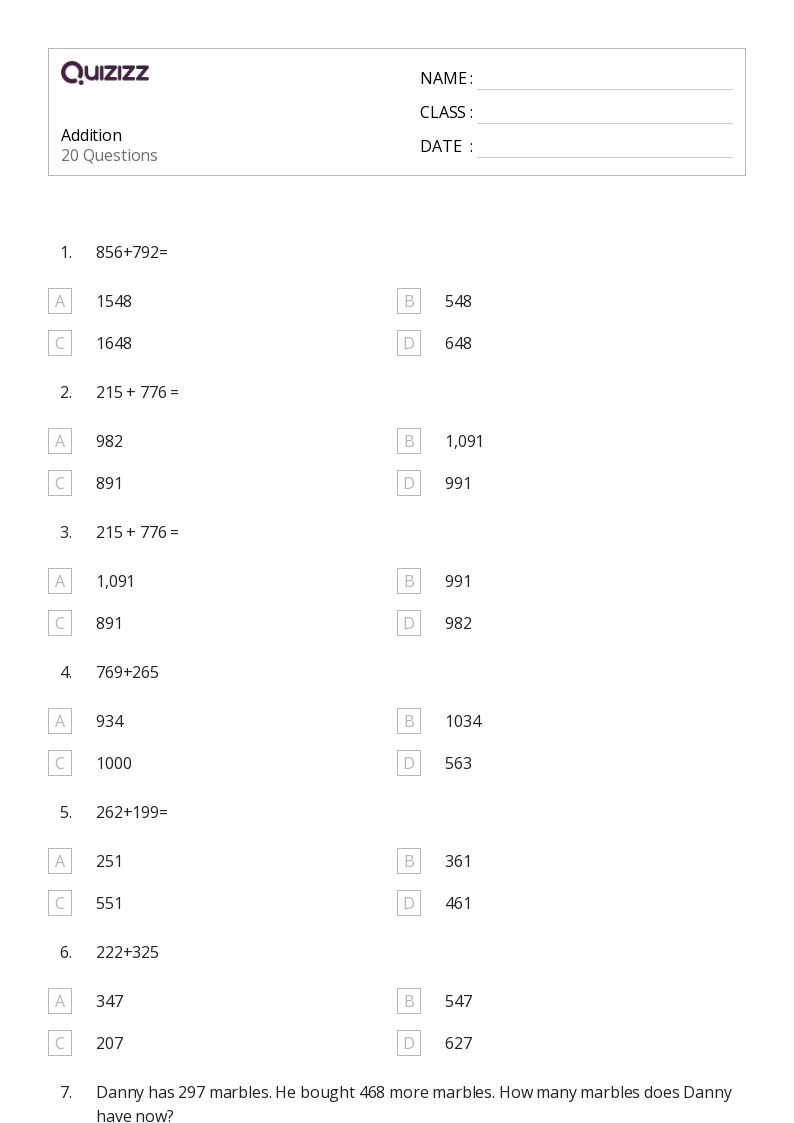Select option C 207 for question 6
The height and width of the screenshot is (1123, 794).
point(60,1044)
